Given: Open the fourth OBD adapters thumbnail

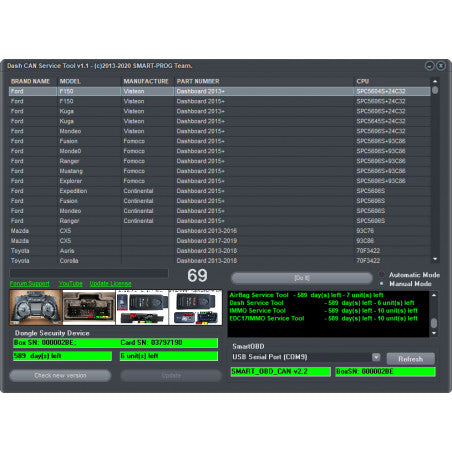Looking at the screenshot, I should coord(196,307).
